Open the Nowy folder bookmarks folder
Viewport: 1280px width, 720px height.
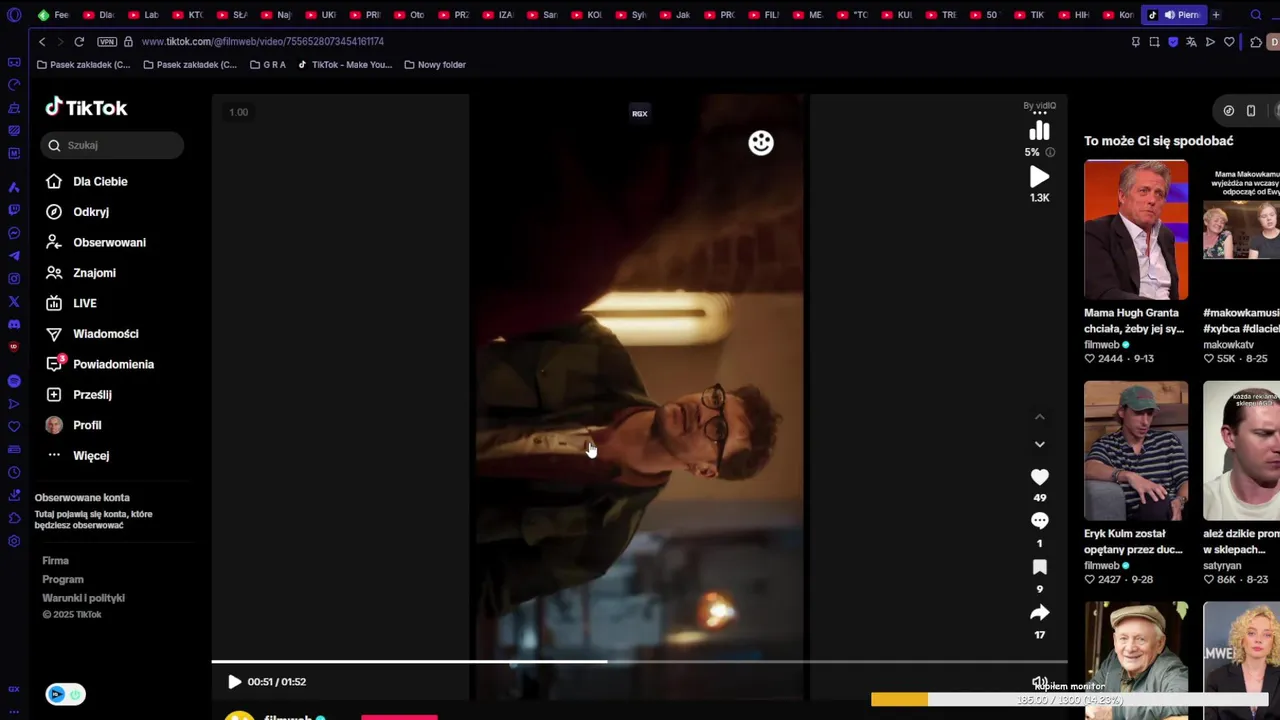point(435,65)
